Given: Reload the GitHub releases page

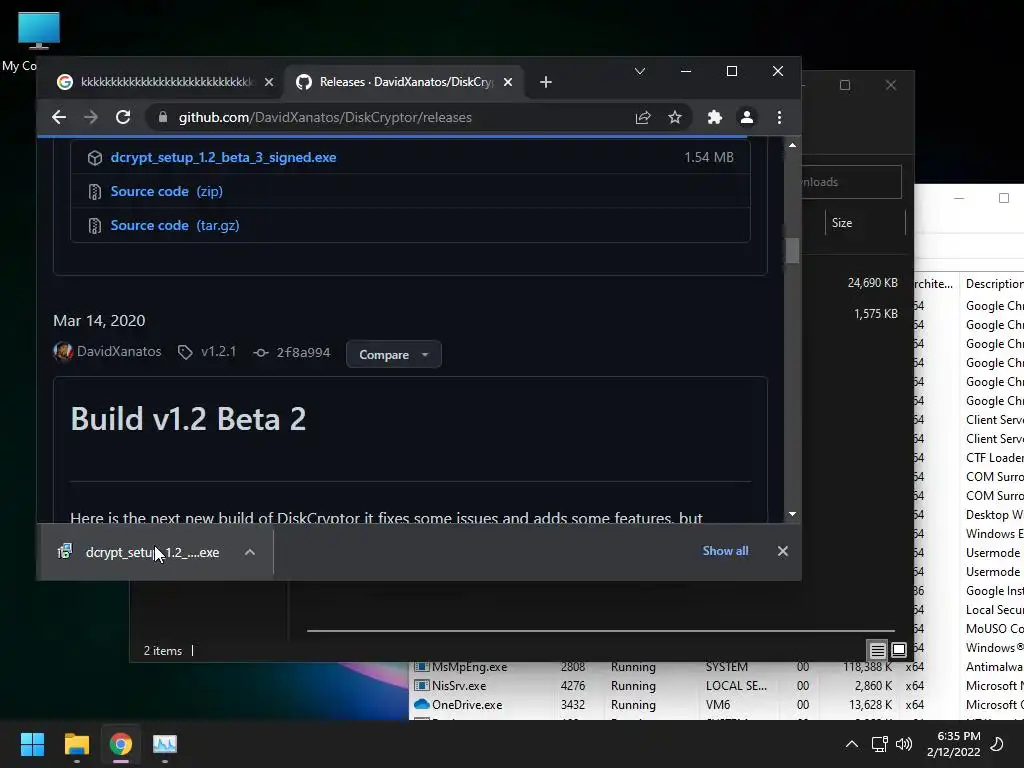Looking at the screenshot, I should pyautogui.click(x=123, y=118).
